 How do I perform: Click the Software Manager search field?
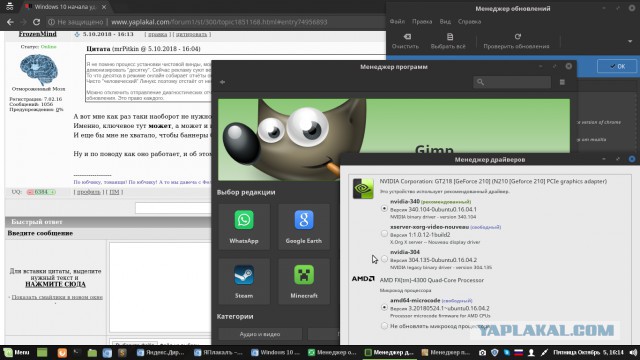(x=512, y=82)
